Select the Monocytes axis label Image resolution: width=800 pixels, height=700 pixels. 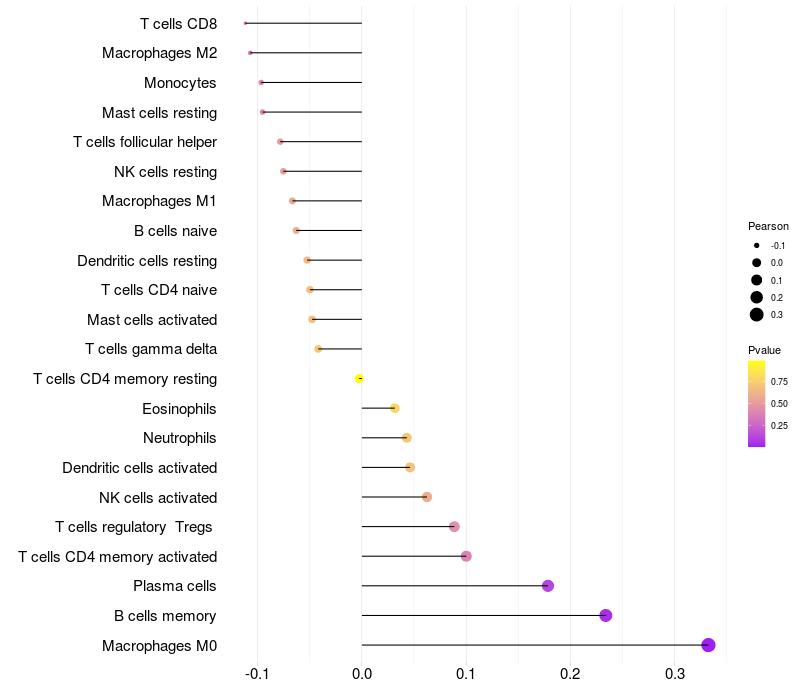(180, 82)
